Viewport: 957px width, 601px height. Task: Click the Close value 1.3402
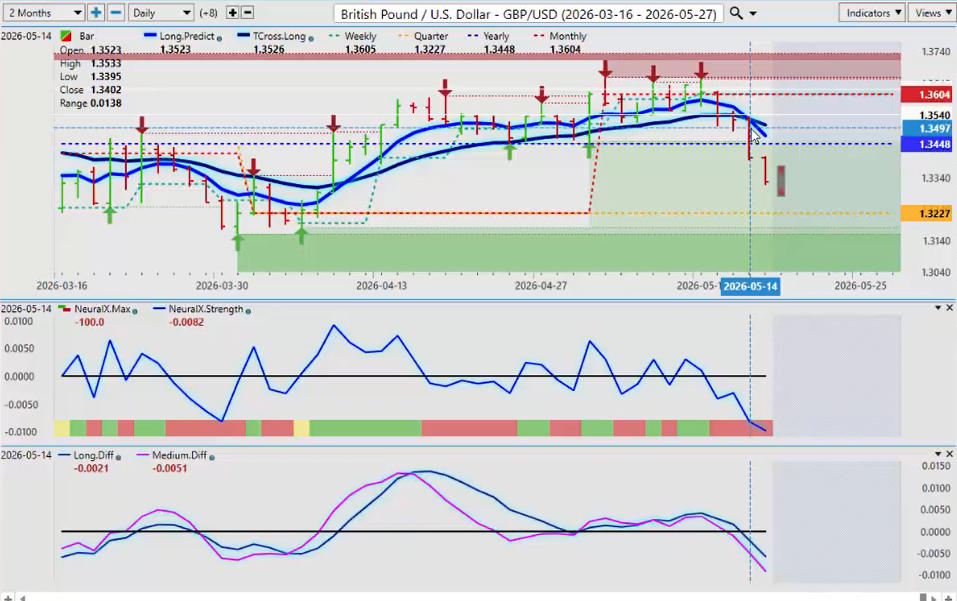(x=106, y=90)
